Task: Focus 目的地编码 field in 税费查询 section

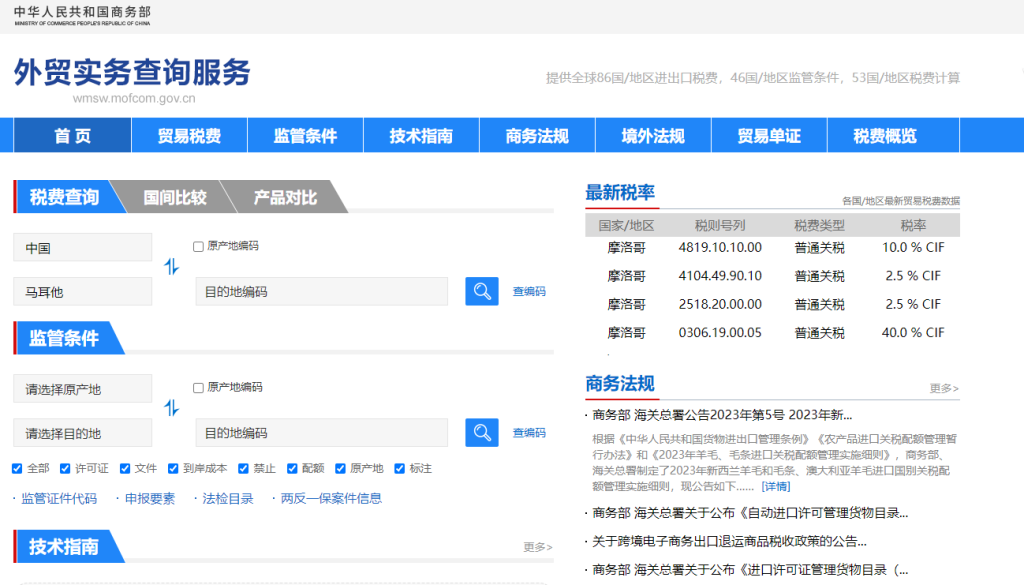Action: pyautogui.click(x=321, y=291)
